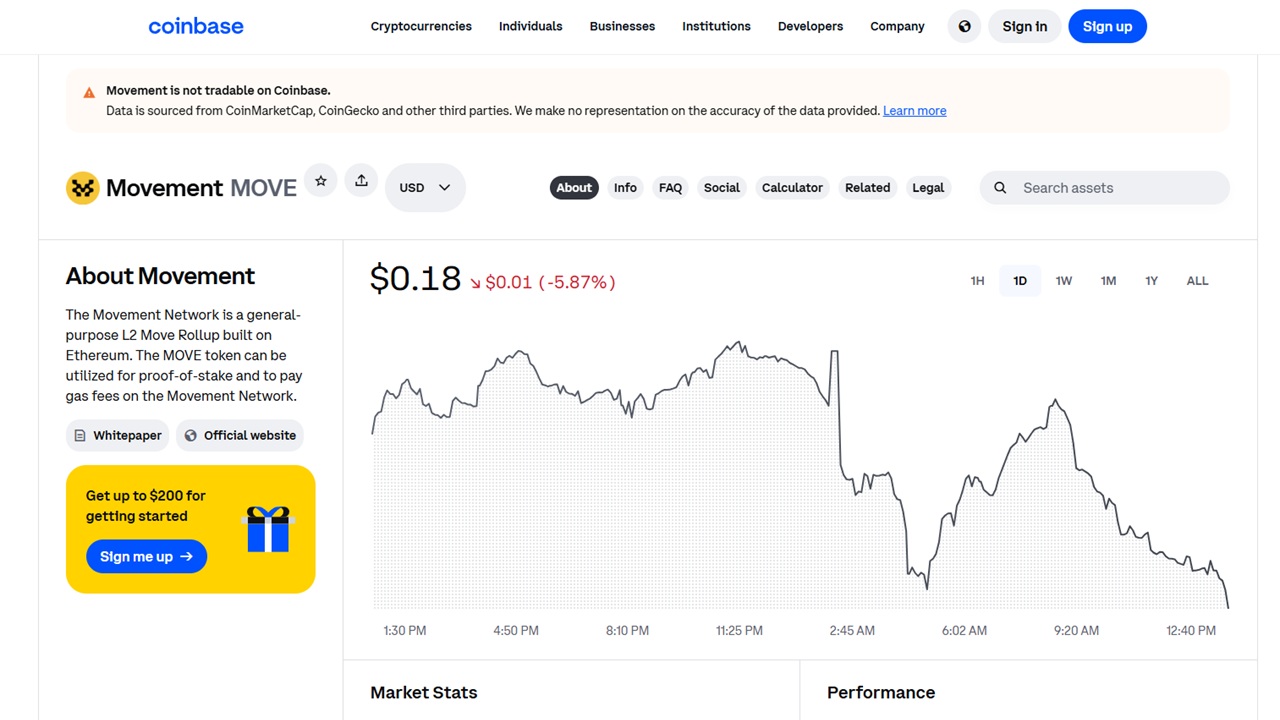Click the Sign in button

[1025, 26]
